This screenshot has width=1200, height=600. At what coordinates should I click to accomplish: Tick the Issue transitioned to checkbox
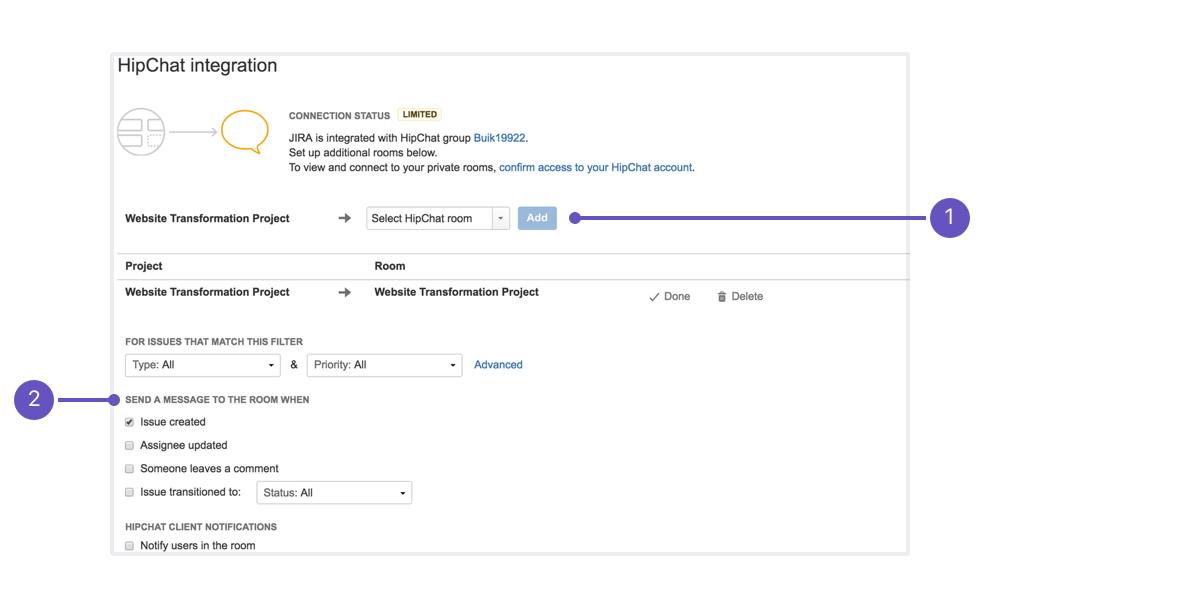pos(129,492)
